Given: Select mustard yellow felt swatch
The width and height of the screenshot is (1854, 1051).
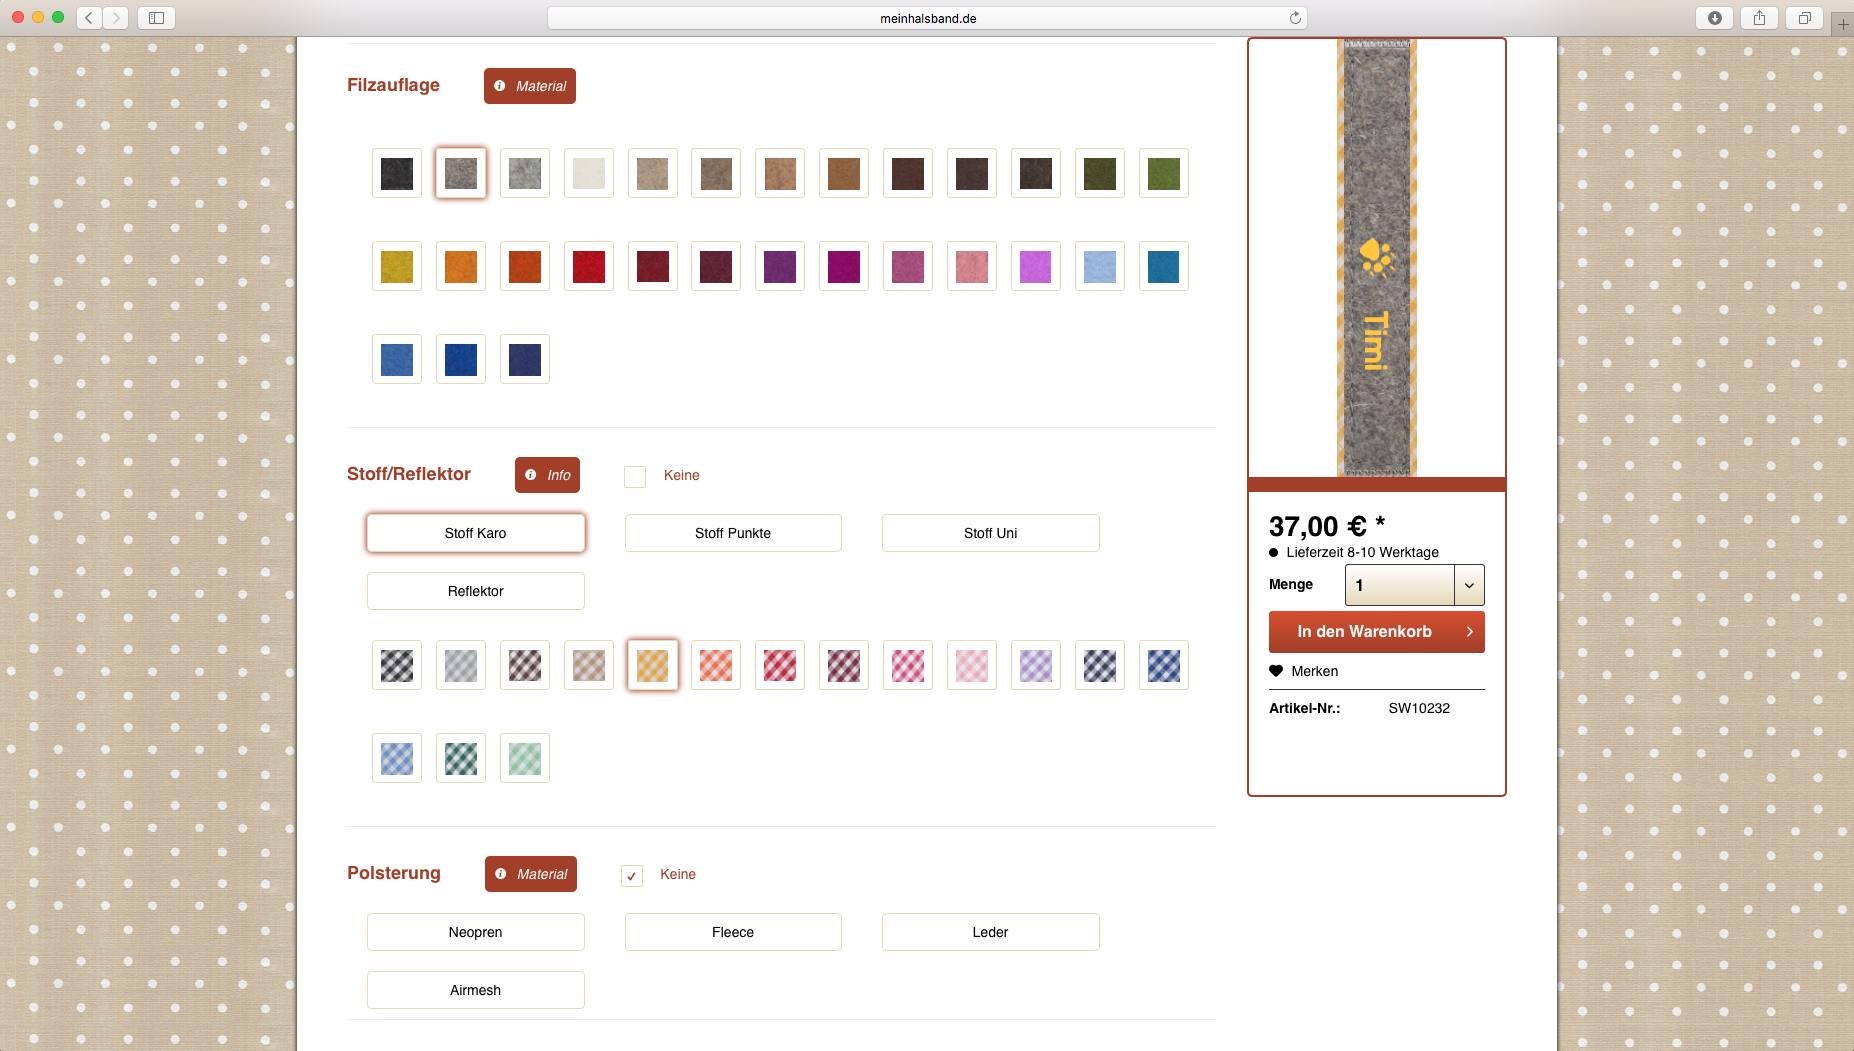Looking at the screenshot, I should tap(397, 266).
